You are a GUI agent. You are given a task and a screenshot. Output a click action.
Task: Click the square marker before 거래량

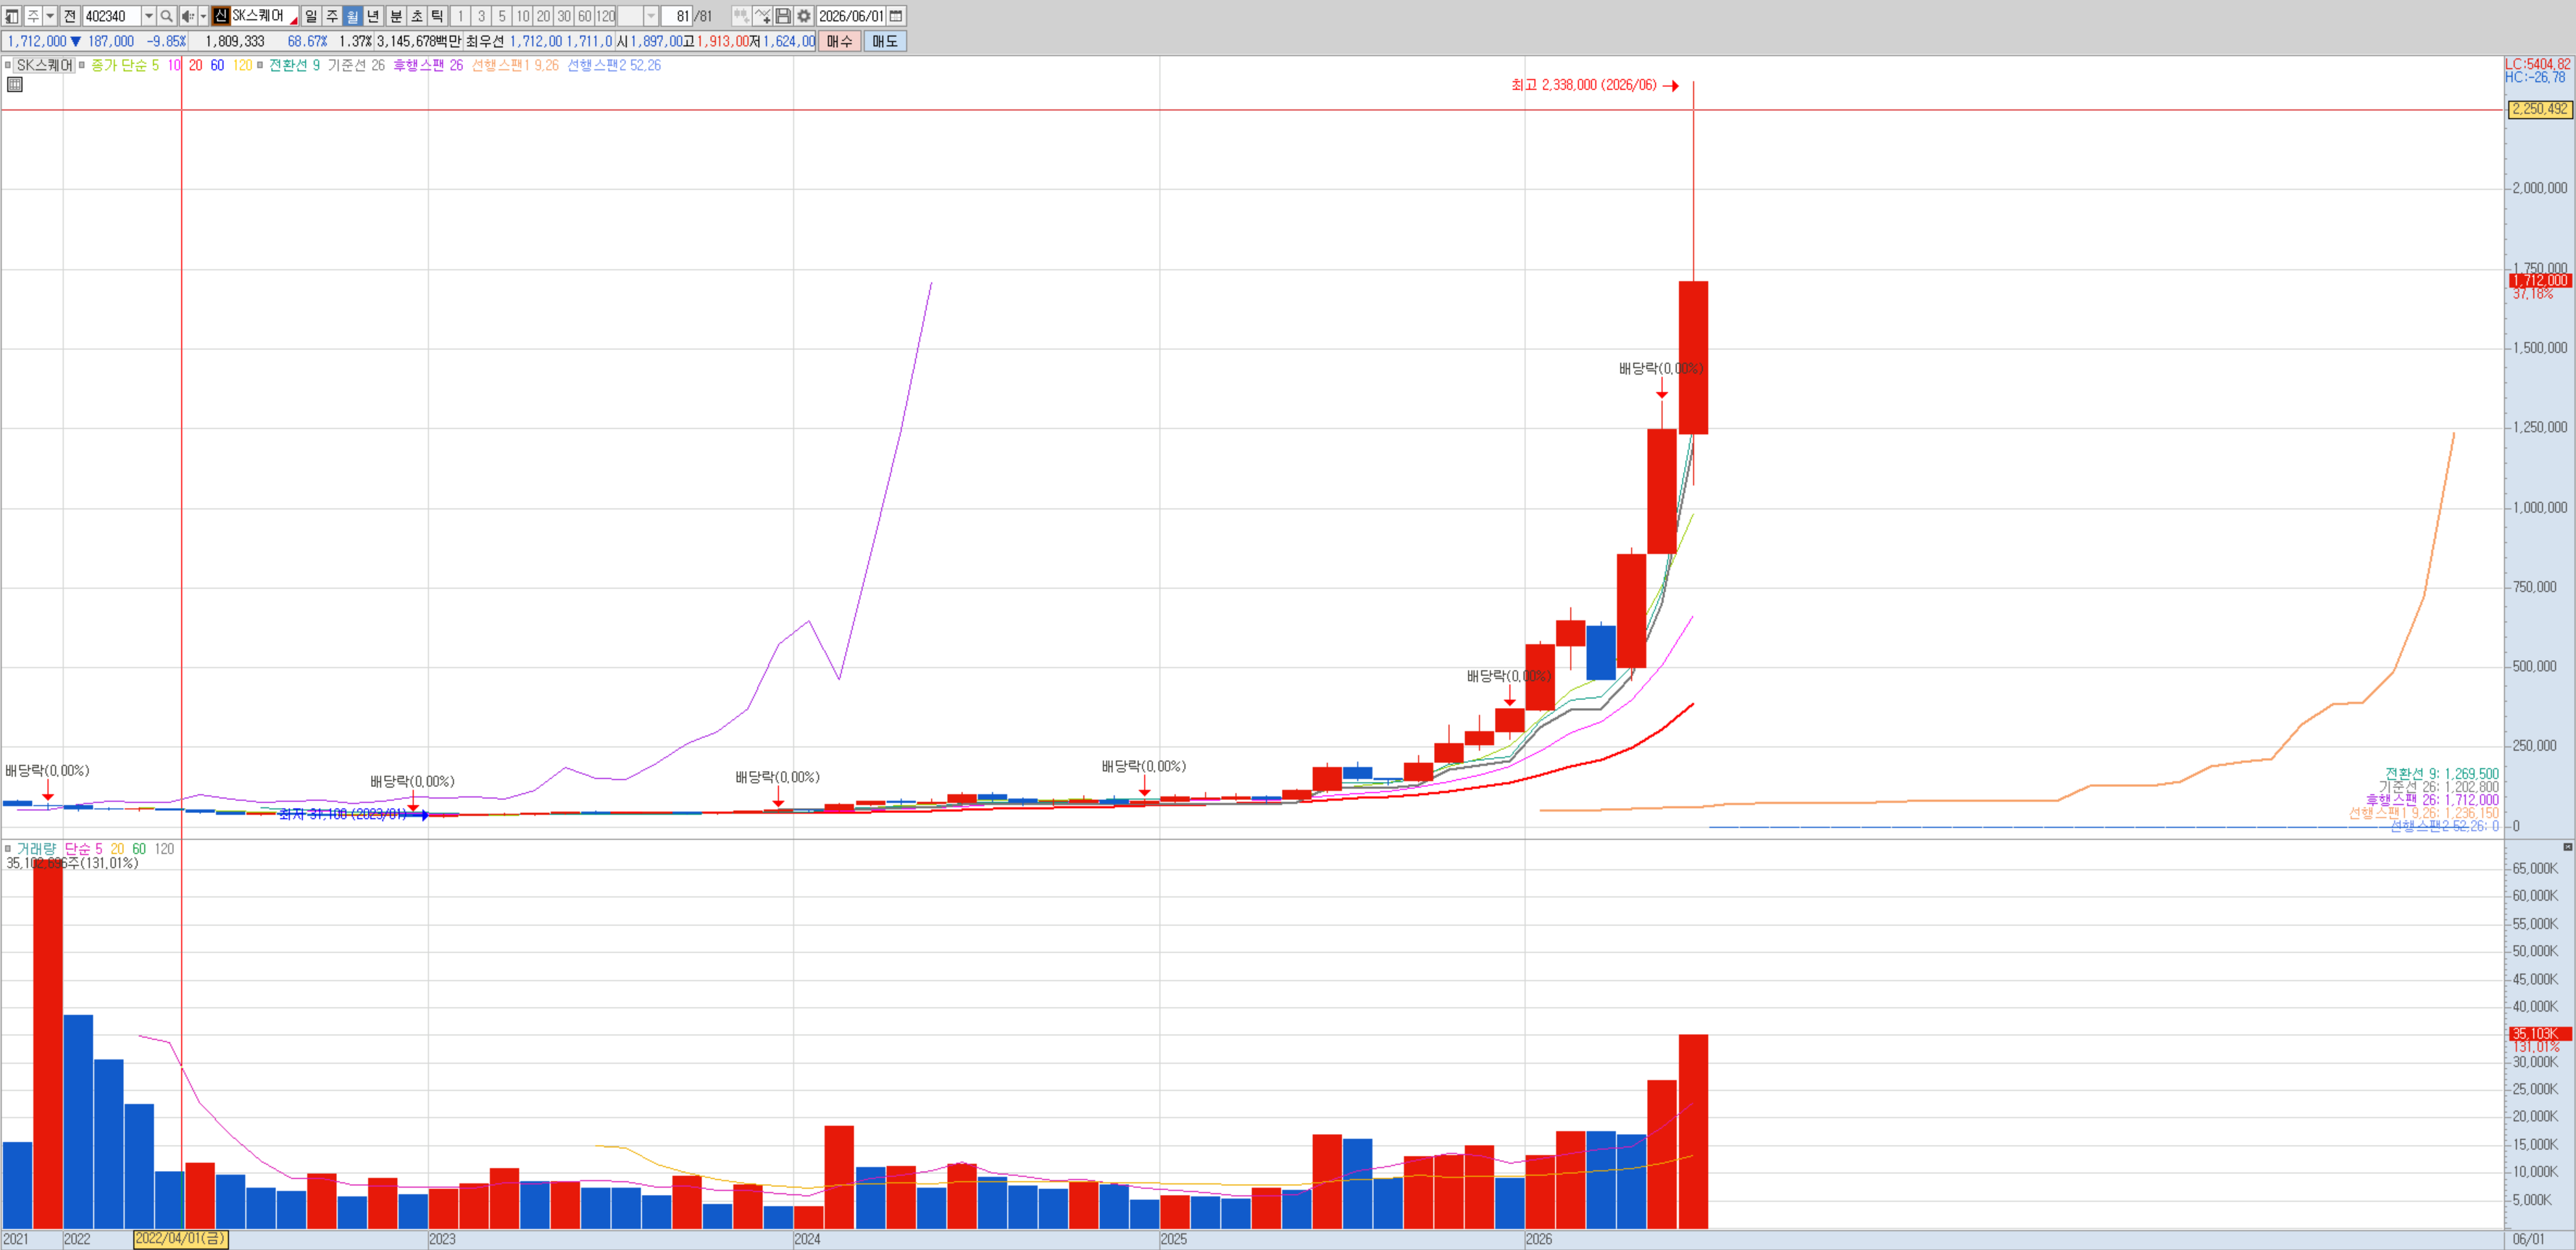[x=8, y=849]
